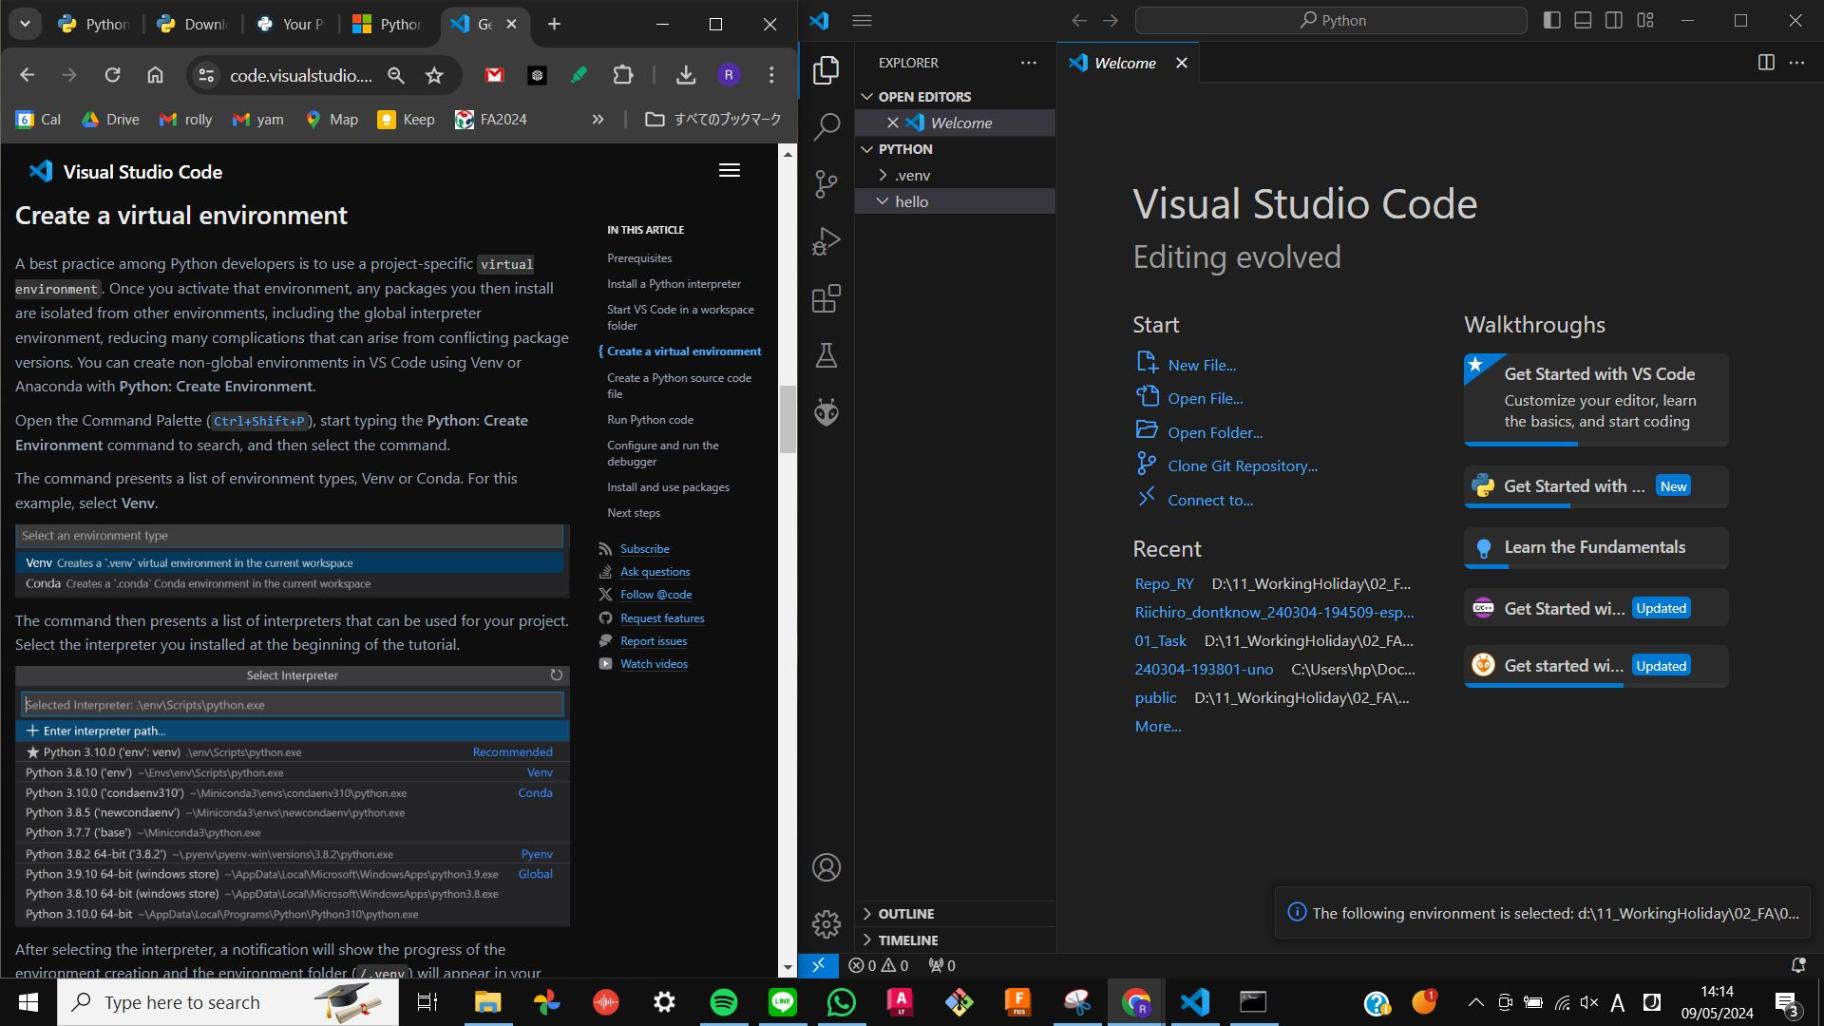Customize Layout in VS Code title bar

point(1645,20)
